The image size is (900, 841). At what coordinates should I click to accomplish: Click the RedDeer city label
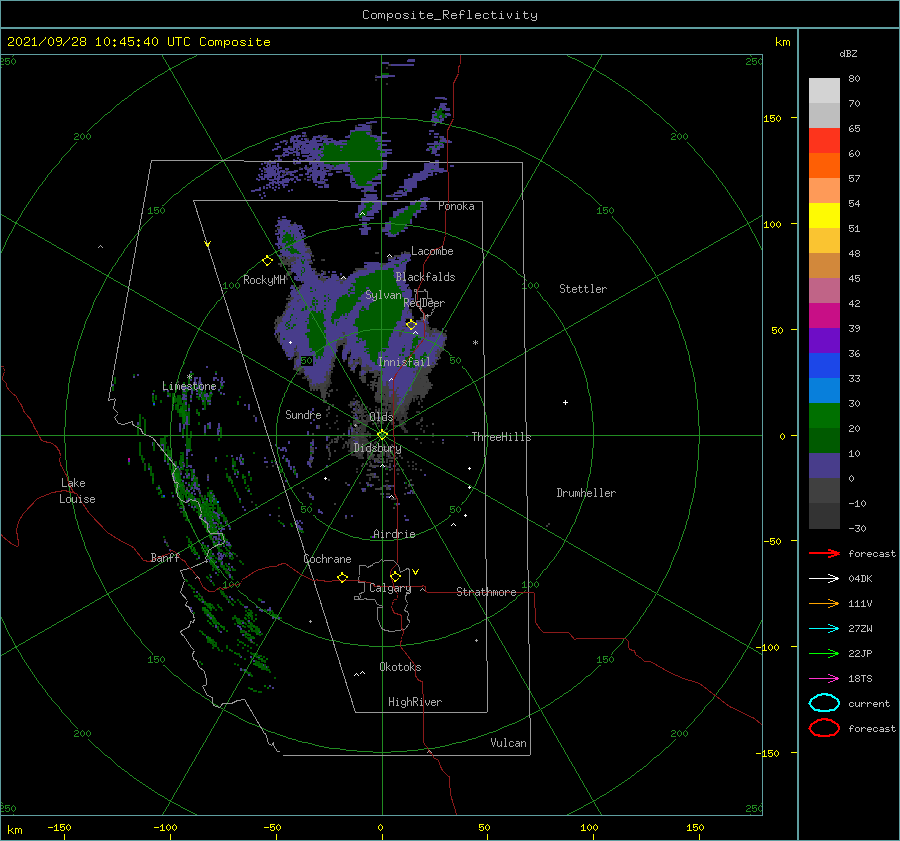click(x=424, y=303)
